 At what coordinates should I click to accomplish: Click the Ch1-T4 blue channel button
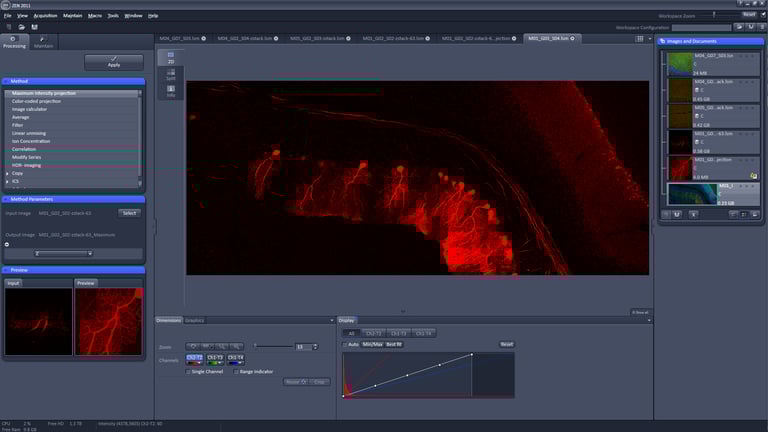[235, 358]
